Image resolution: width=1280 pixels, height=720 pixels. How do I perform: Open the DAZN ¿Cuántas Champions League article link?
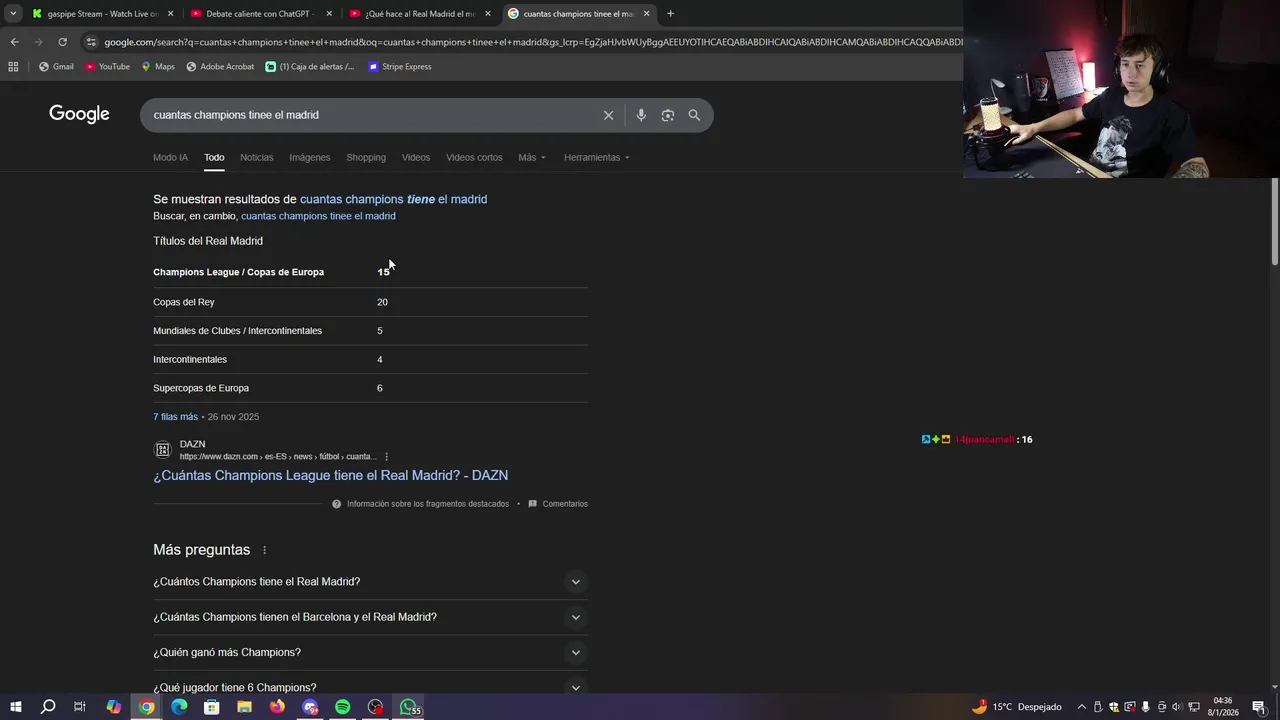(330, 476)
